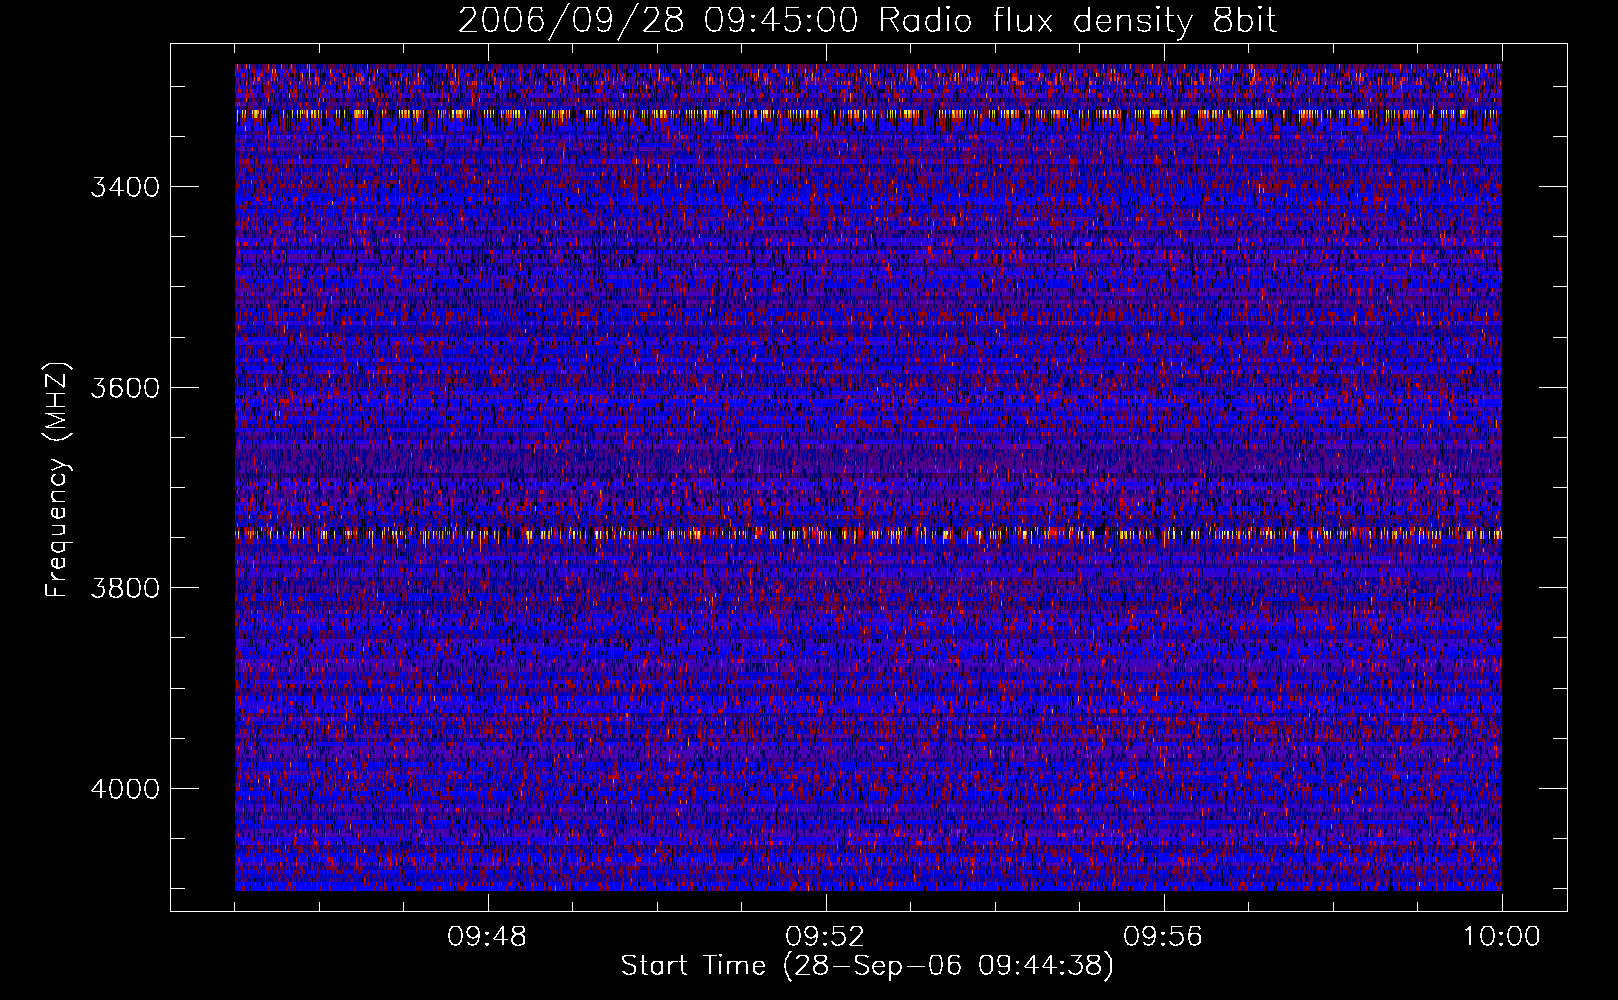Click the 3400 frequency tick label
The width and height of the screenshot is (1618, 1000).
[x=125, y=187]
